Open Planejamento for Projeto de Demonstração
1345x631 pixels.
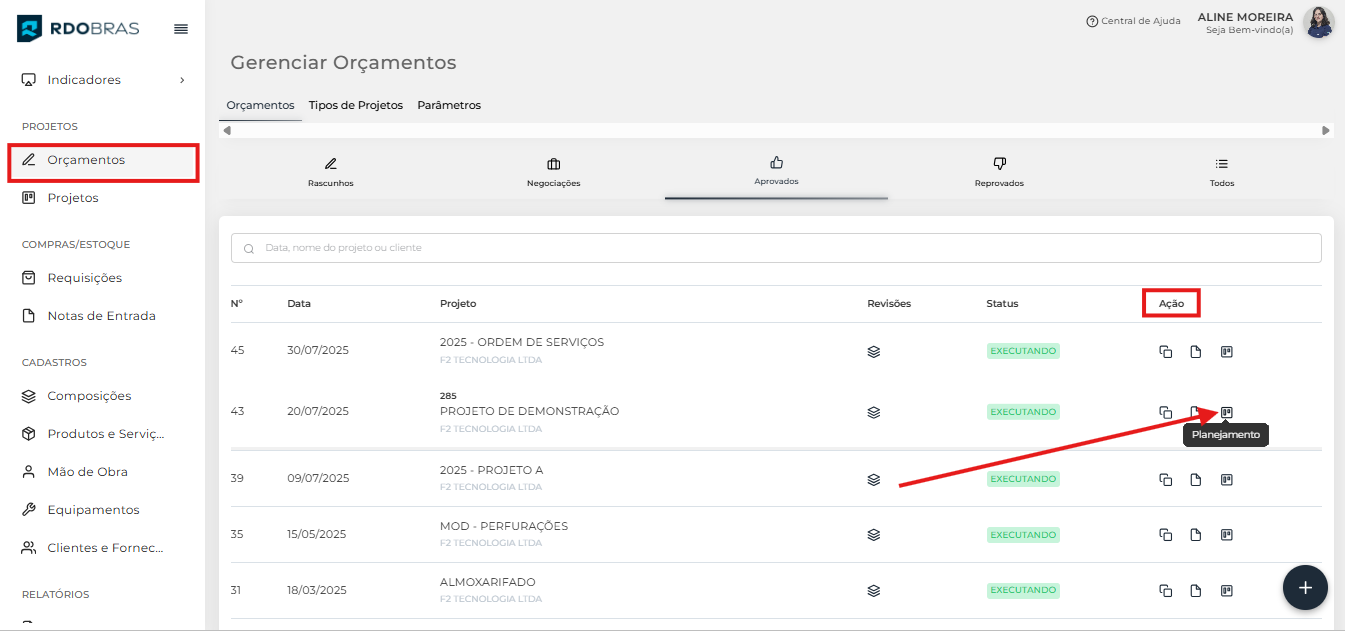coord(1226,412)
